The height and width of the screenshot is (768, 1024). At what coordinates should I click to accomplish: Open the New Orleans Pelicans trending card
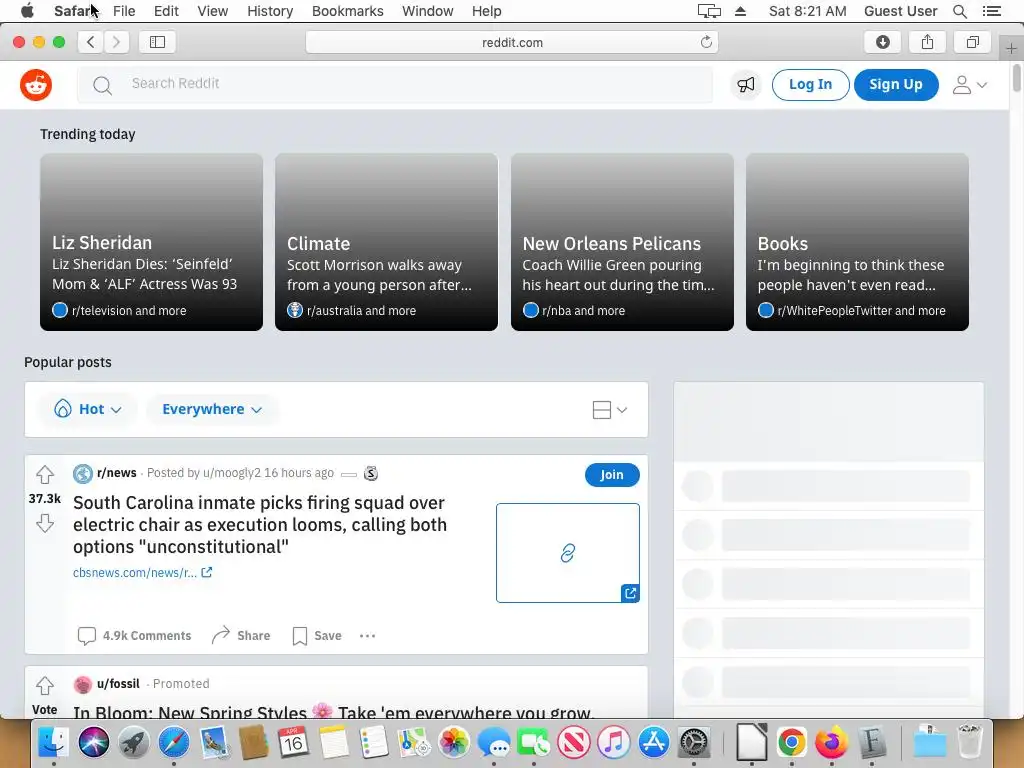point(622,242)
